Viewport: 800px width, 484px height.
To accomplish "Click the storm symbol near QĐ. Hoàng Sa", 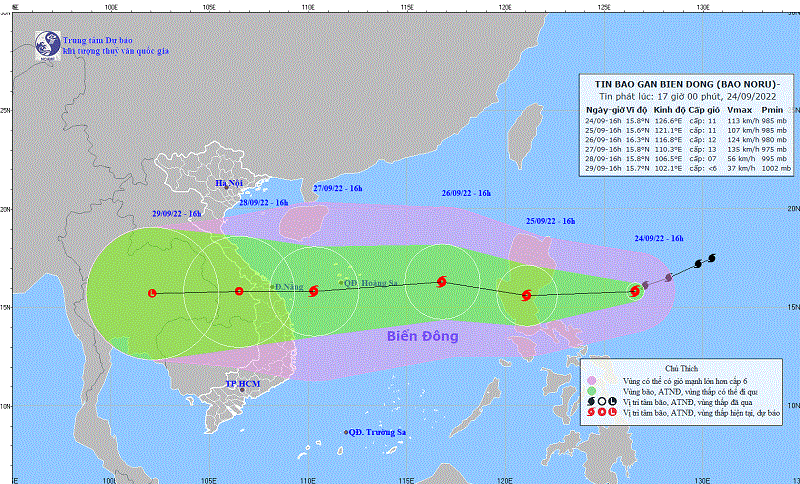I will 314,291.
